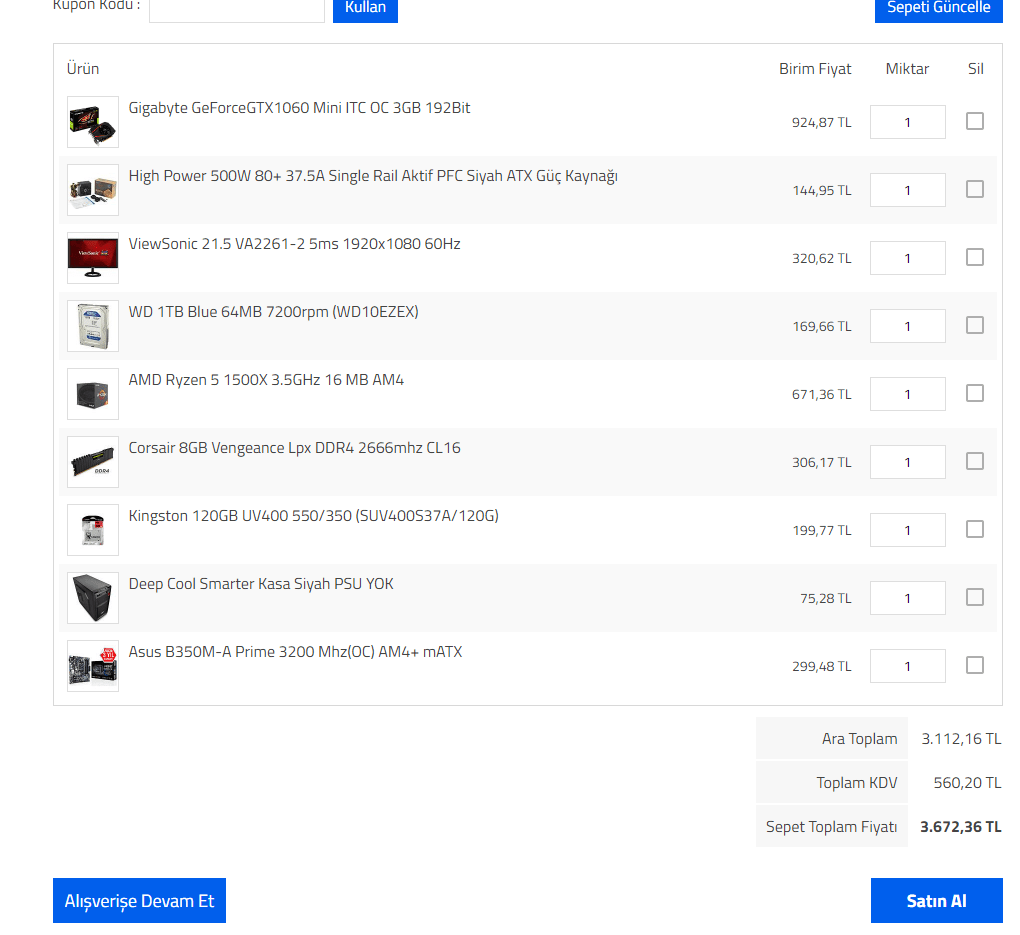Tick delete checkbox for AMD Ryzen 5

[x=974, y=393]
